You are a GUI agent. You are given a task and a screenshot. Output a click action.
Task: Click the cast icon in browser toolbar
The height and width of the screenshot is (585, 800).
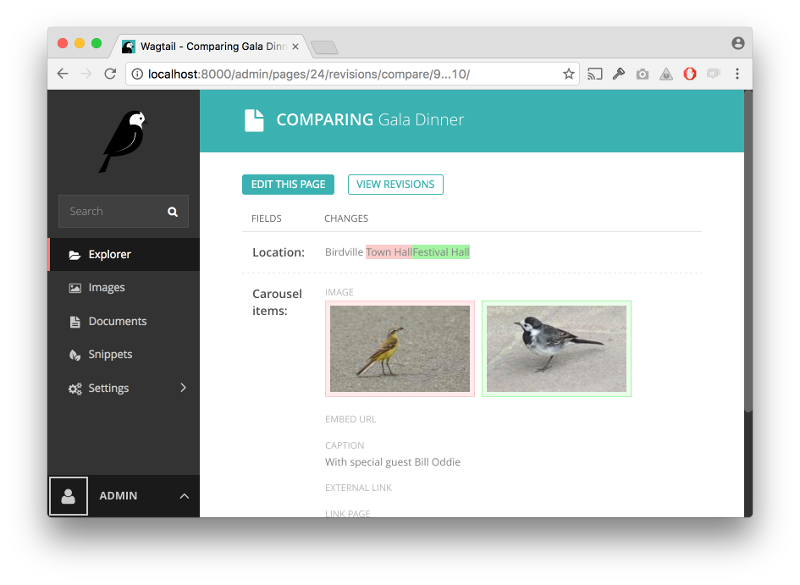click(x=595, y=74)
